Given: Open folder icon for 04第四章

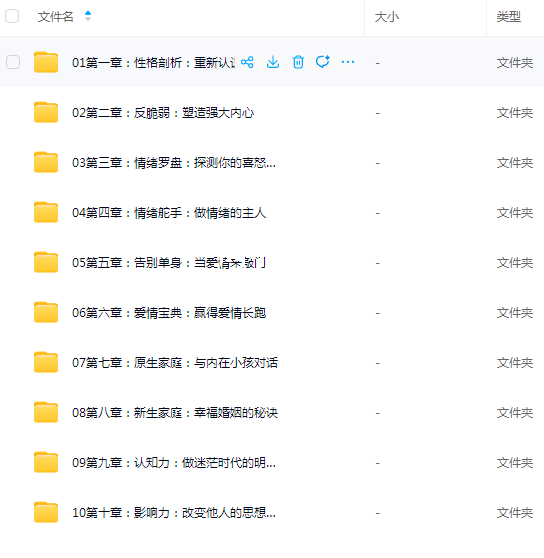Looking at the screenshot, I should [46, 212].
